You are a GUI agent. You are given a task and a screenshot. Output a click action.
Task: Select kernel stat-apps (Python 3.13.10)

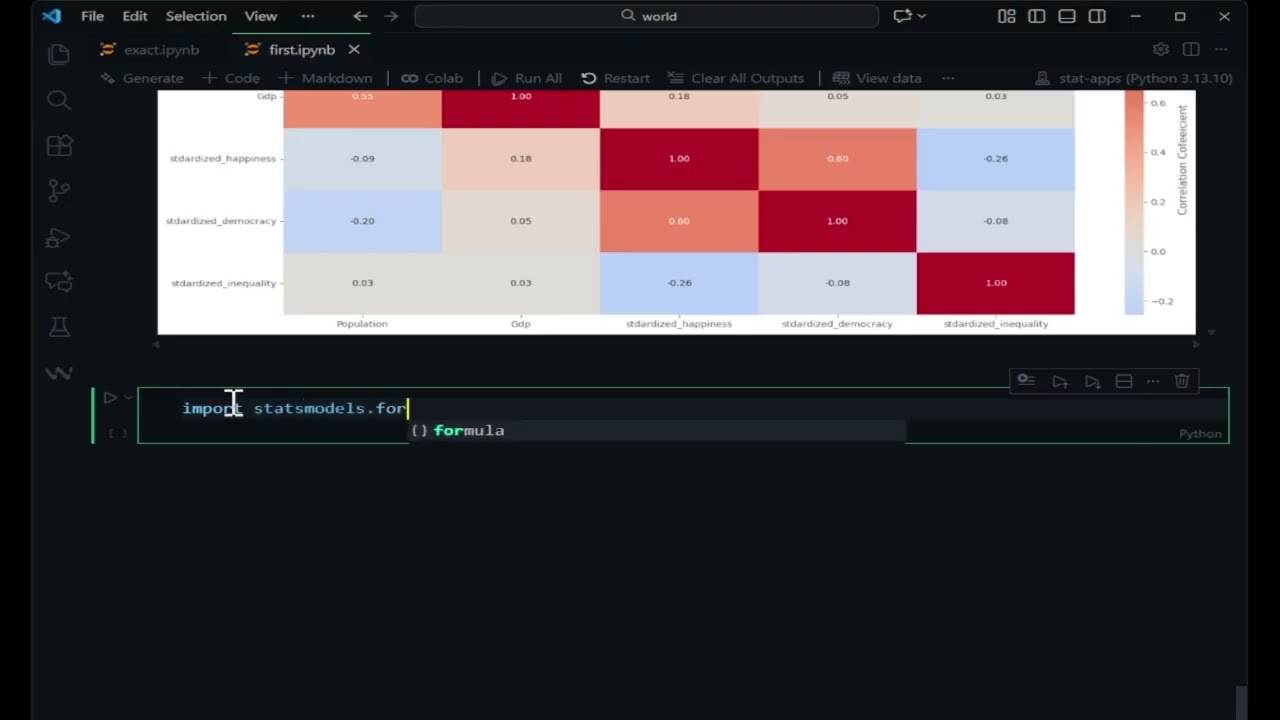(x=1134, y=78)
